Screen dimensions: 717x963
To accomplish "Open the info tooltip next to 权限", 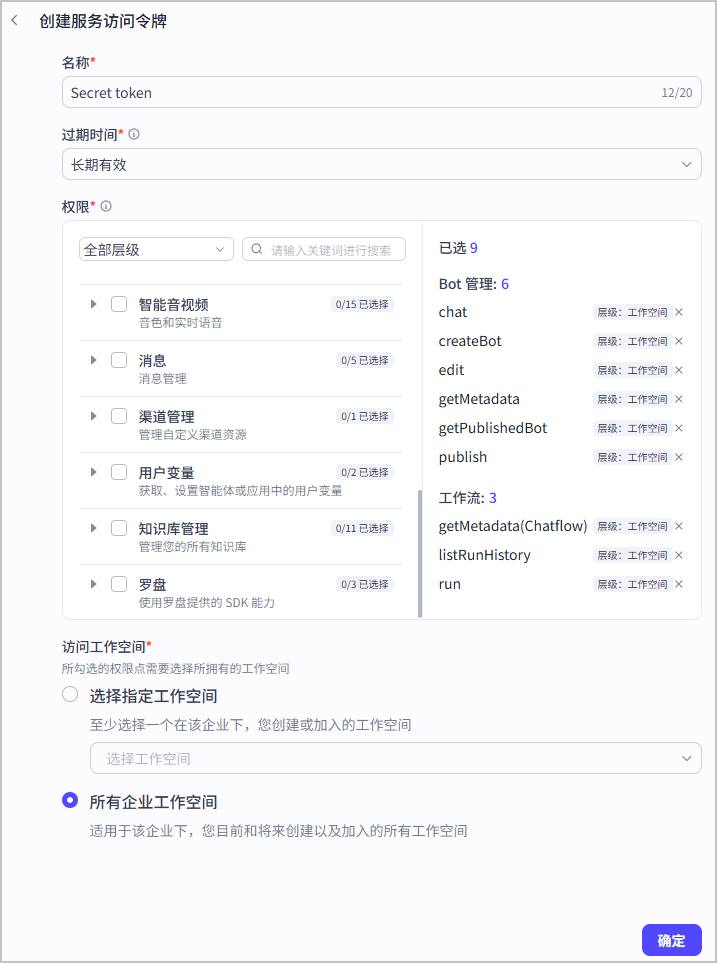I will pos(106,206).
